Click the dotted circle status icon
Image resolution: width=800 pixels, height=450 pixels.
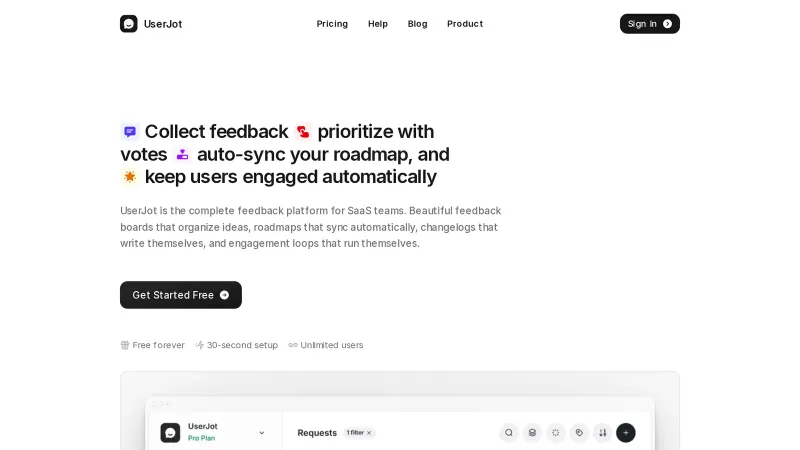(x=556, y=433)
